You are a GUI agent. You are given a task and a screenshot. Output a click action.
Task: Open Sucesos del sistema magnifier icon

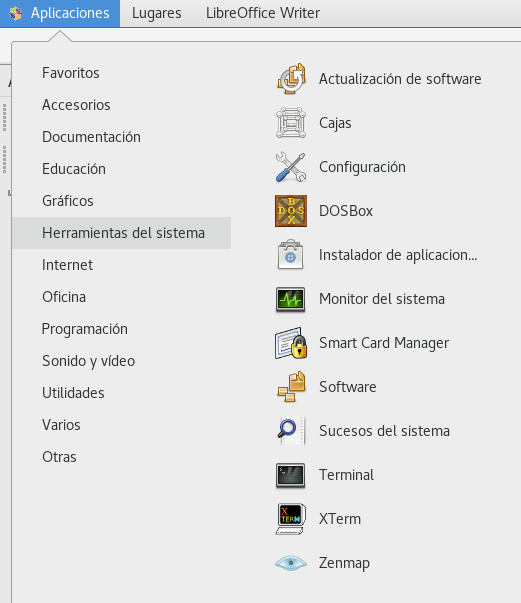click(291, 431)
